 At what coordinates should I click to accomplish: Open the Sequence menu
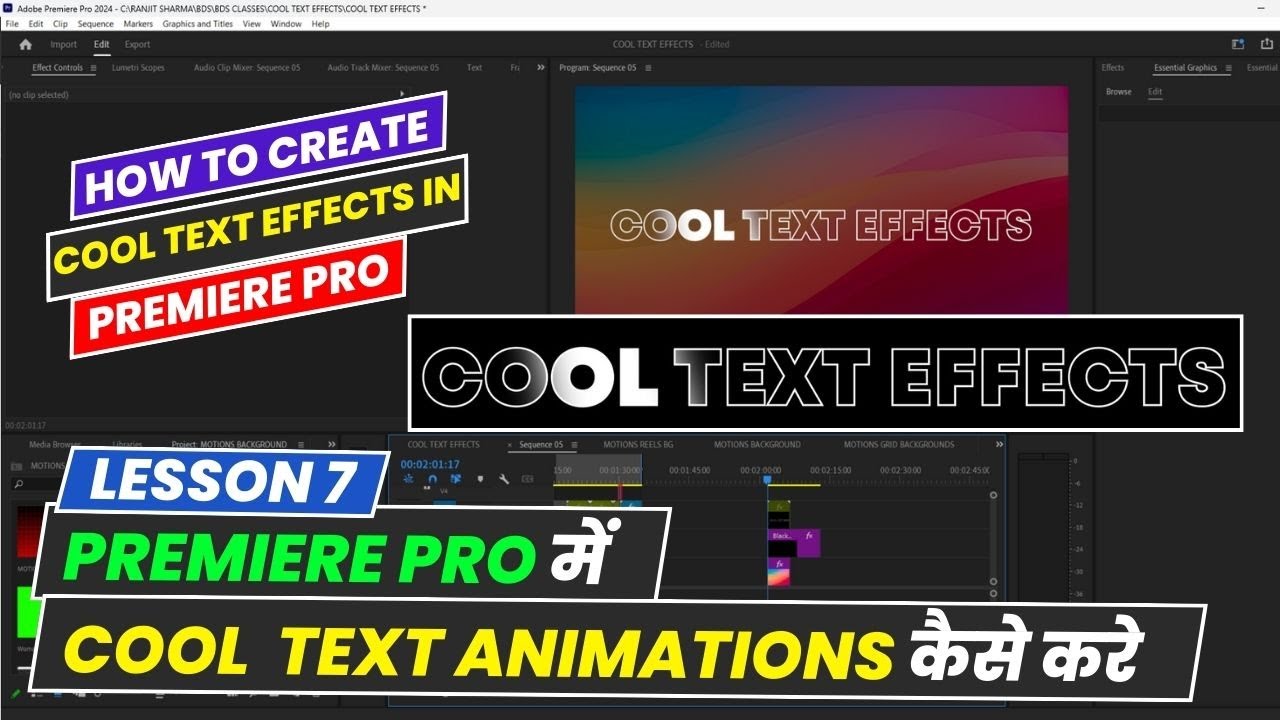(96, 23)
